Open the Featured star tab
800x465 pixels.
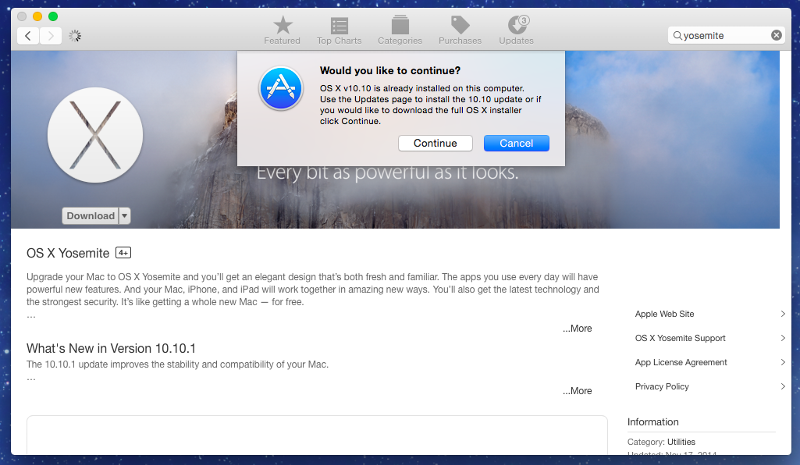click(282, 30)
